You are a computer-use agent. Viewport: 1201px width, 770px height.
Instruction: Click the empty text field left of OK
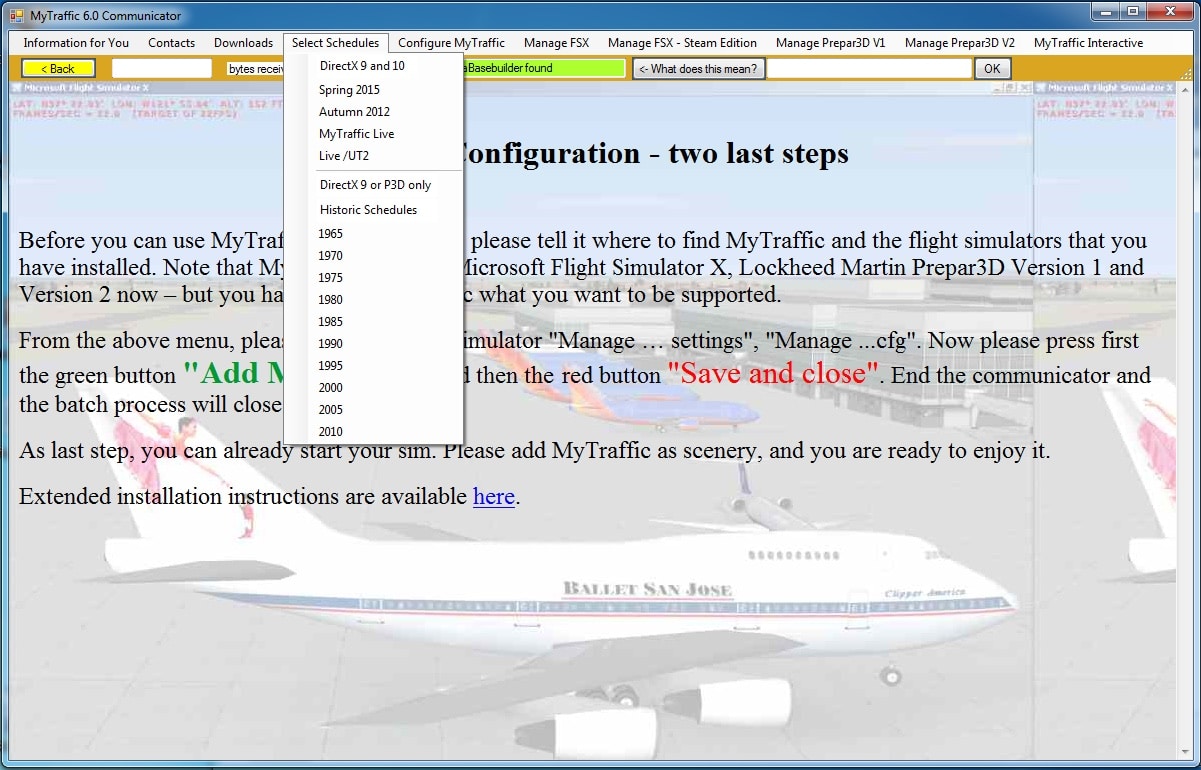[x=868, y=69]
